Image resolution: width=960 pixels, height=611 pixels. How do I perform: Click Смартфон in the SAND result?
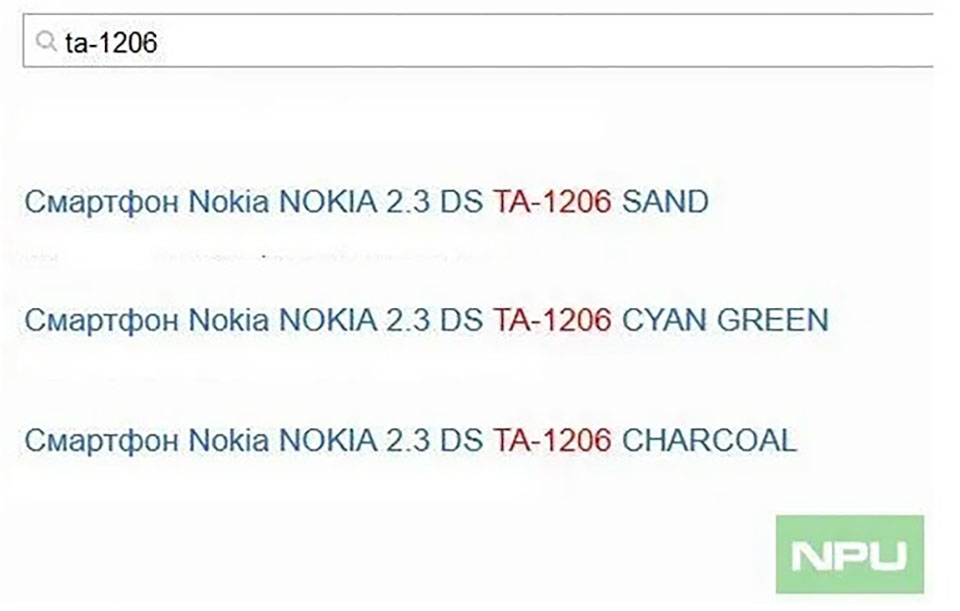pyautogui.click(x=102, y=202)
